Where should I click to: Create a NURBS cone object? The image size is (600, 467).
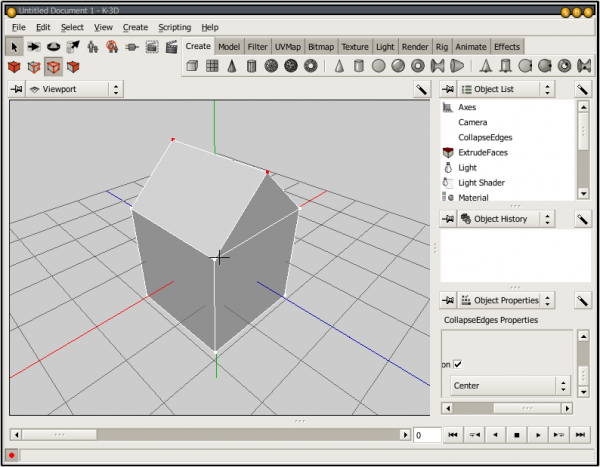pos(486,66)
